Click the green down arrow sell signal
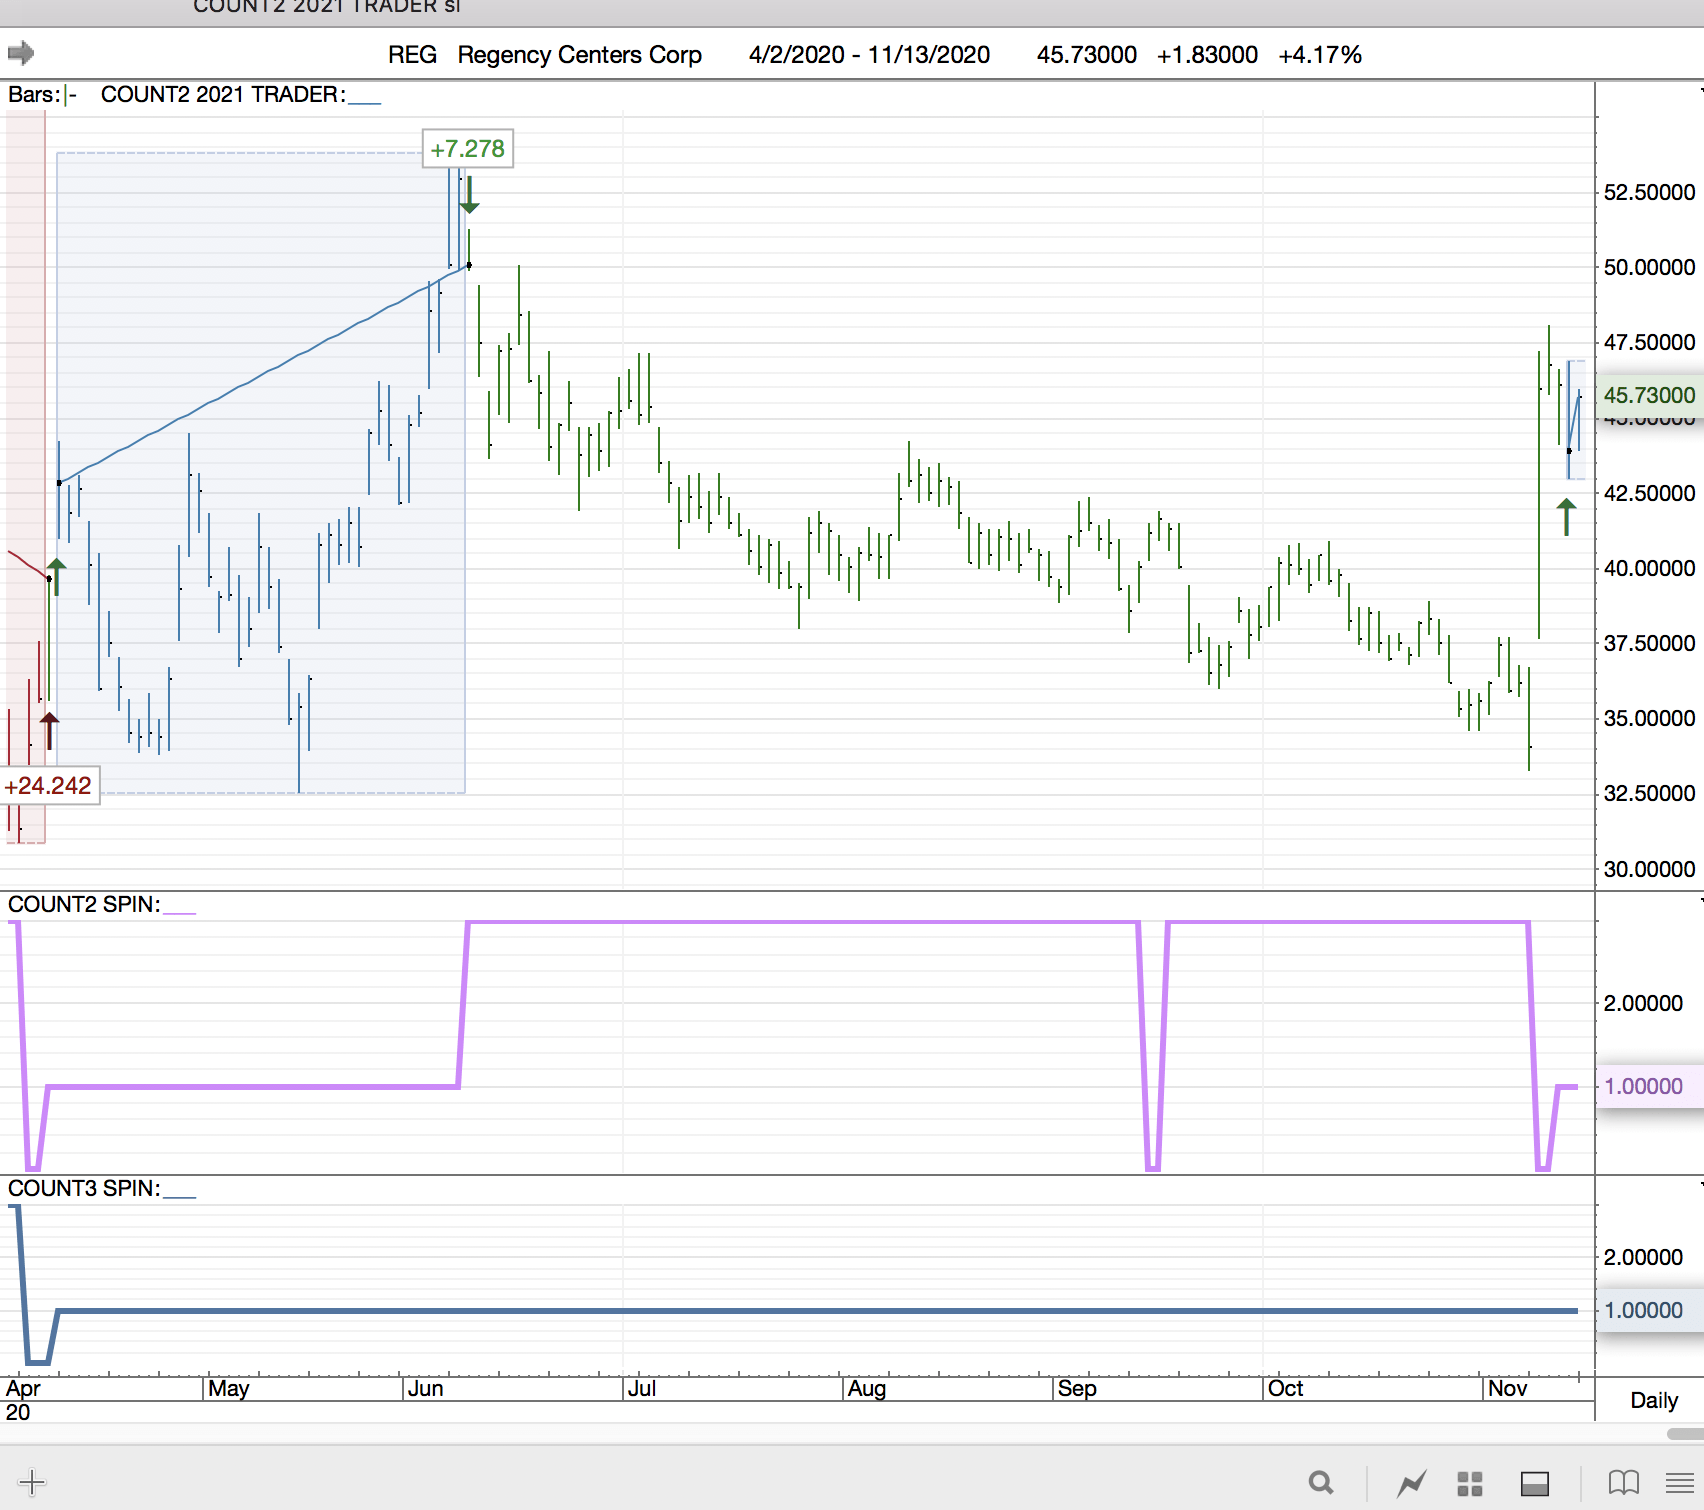The image size is (1704, 1510). (469, 195)
